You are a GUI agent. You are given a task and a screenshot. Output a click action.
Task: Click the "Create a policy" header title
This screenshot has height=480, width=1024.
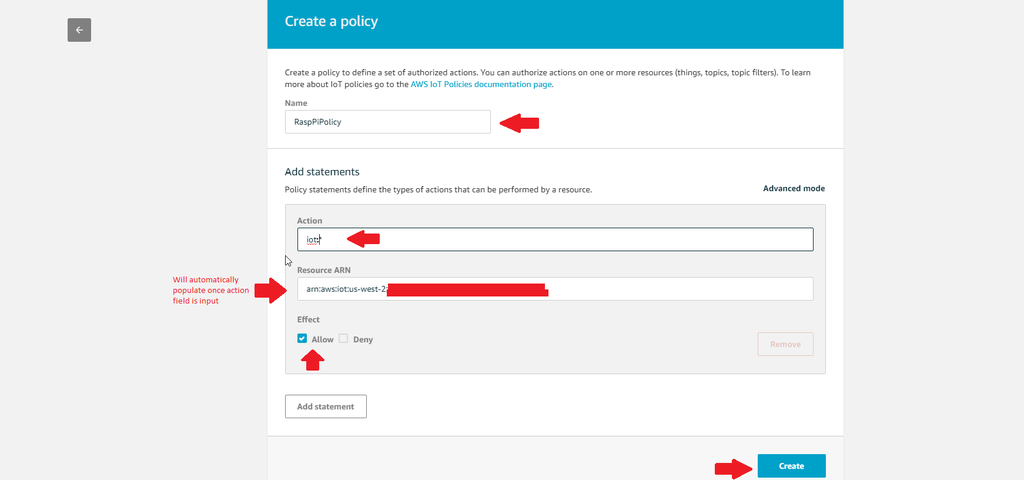click(331, 21)
